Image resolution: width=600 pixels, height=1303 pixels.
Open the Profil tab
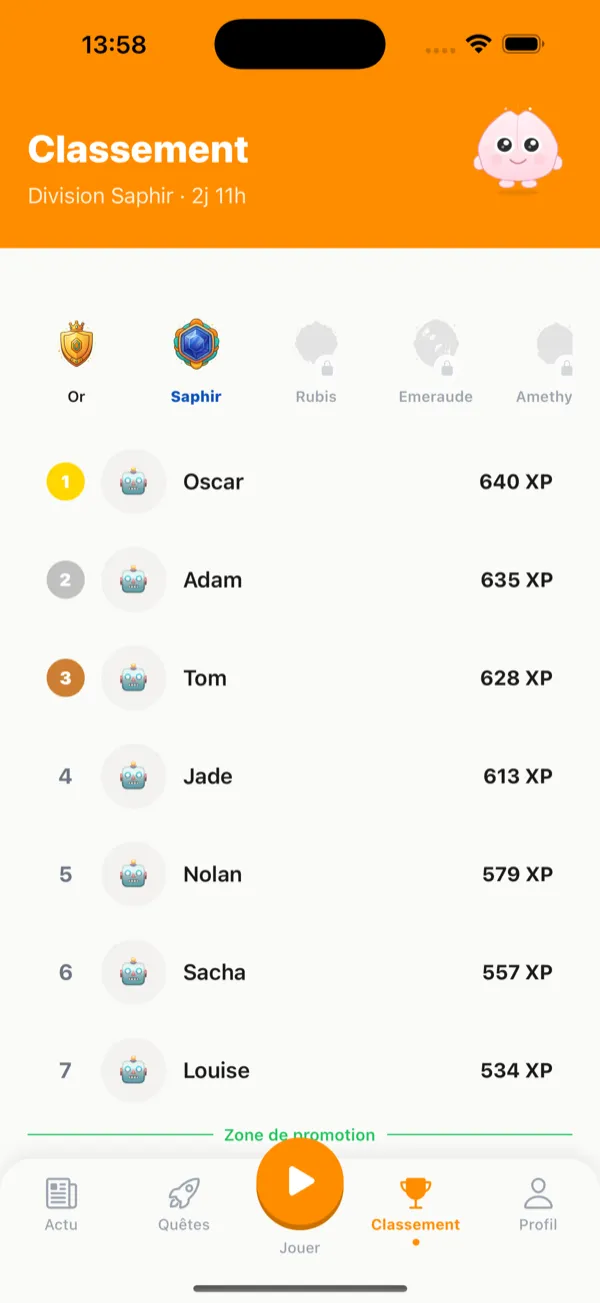click(538, 1203)
